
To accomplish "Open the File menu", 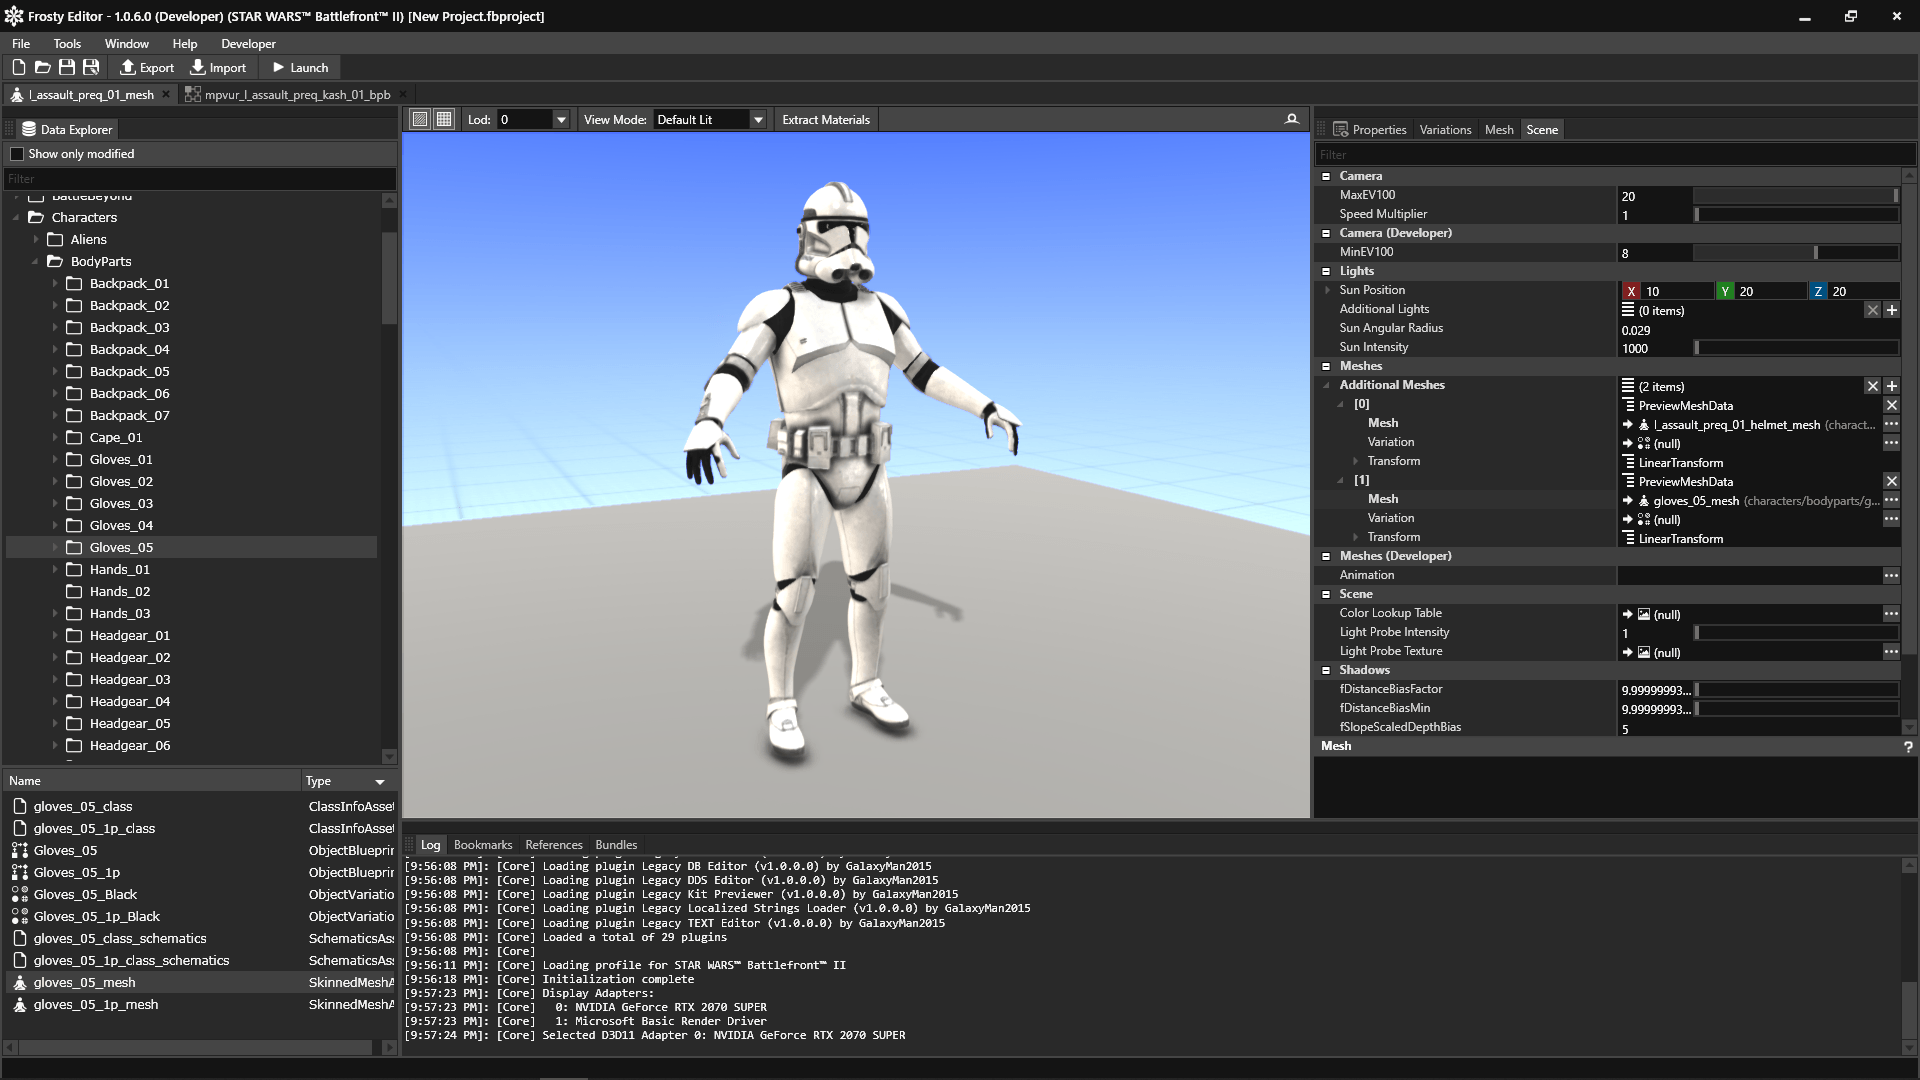I will tap(21, 43).
